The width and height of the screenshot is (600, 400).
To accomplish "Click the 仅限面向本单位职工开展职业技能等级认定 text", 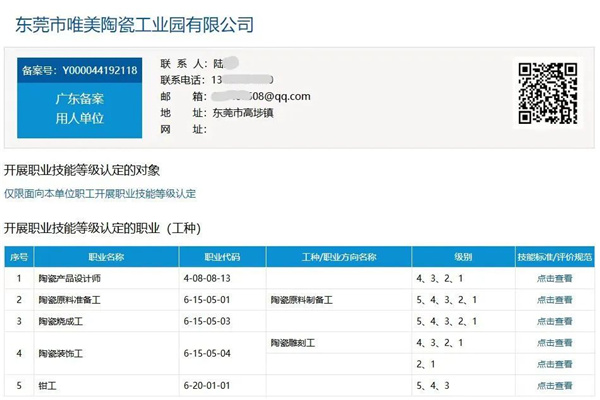I will (x=100, y=194).
